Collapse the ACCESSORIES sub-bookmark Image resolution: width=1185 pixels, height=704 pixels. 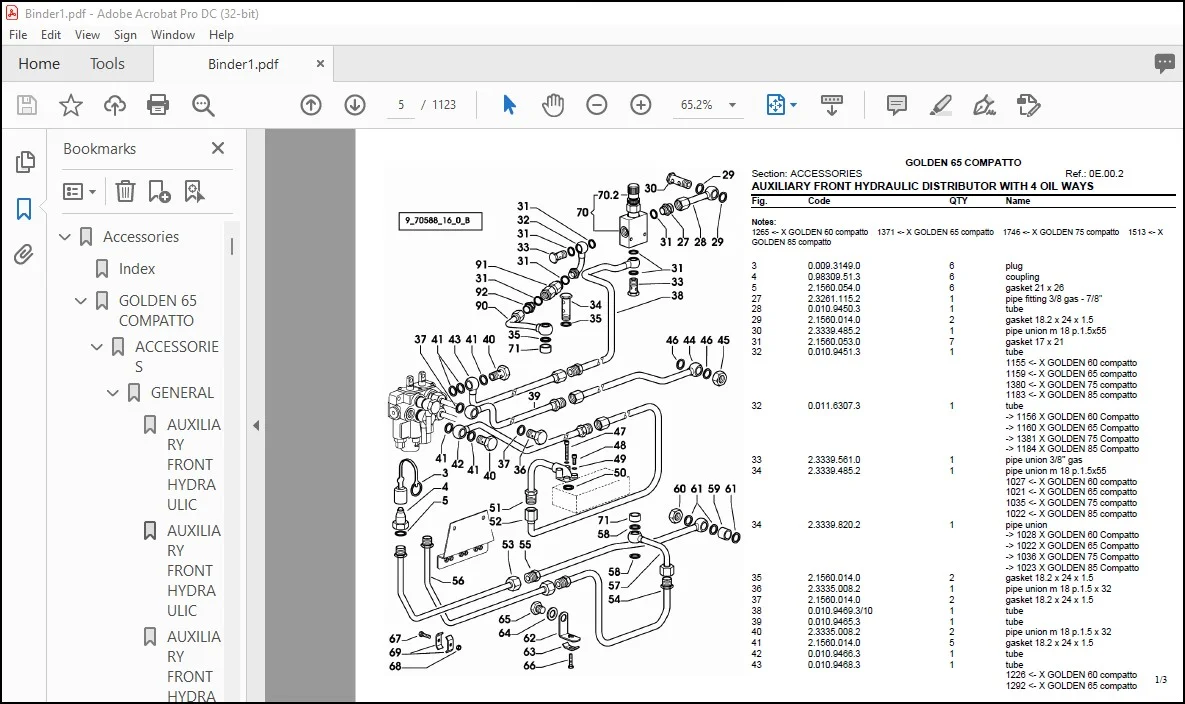97,347
